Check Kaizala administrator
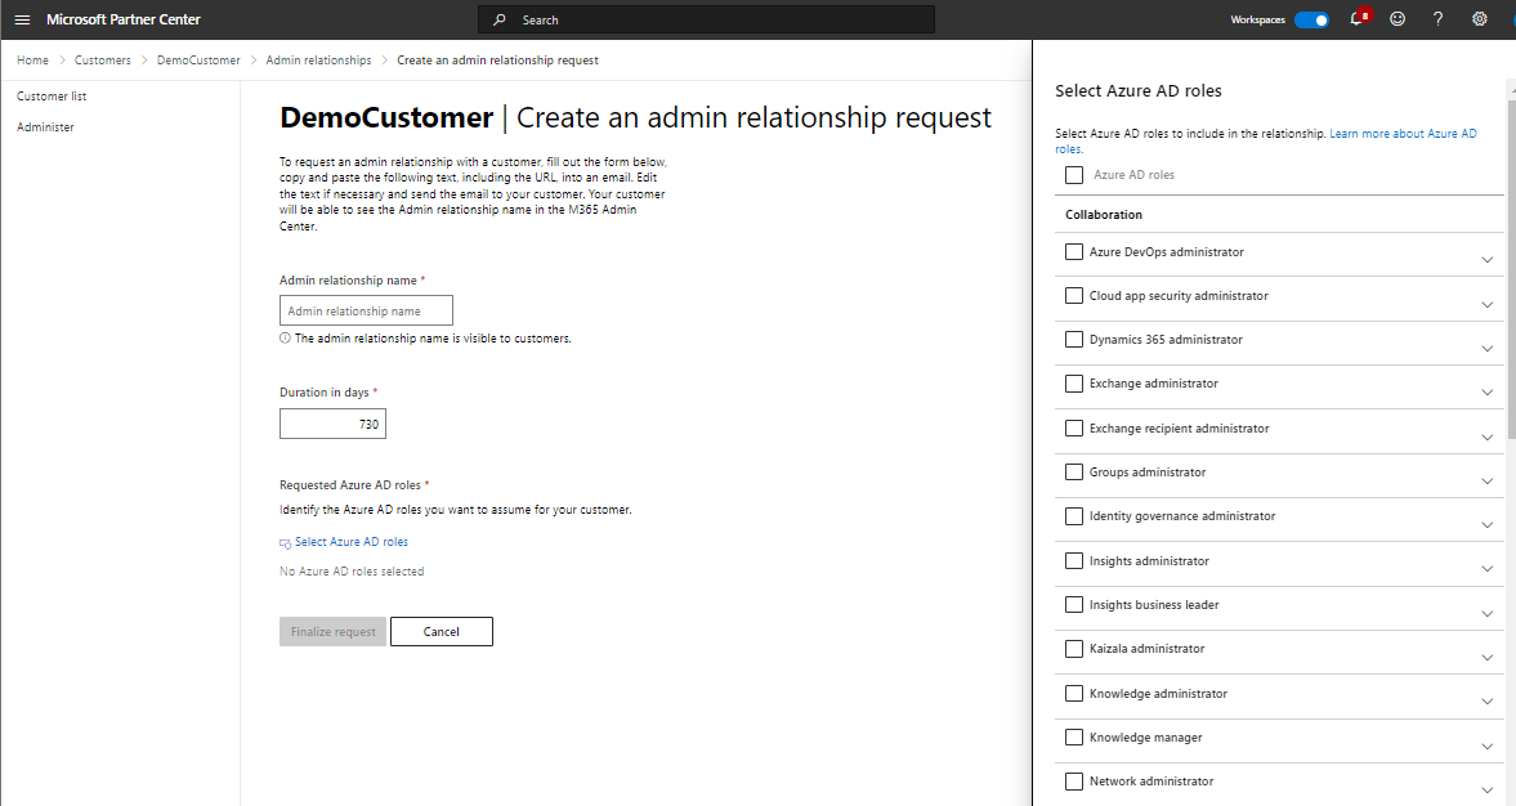 click(x=1074, y=649)
